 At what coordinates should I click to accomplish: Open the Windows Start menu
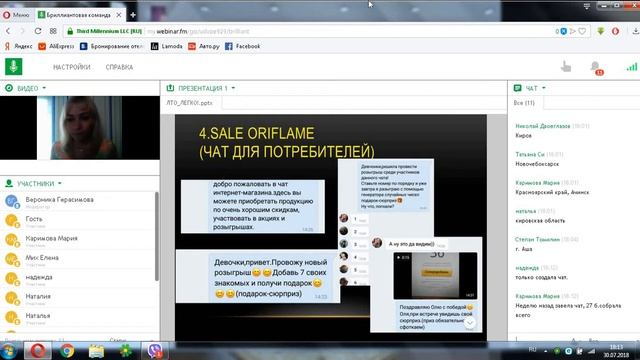coord(9,351)
